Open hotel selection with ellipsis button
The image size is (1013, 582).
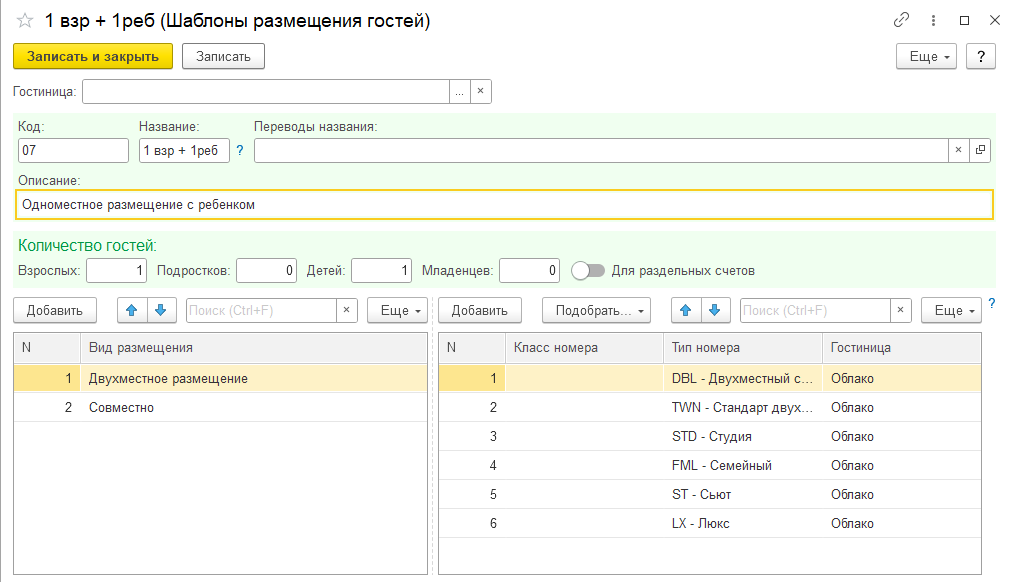pyautogui.click(x=459, y=92)
